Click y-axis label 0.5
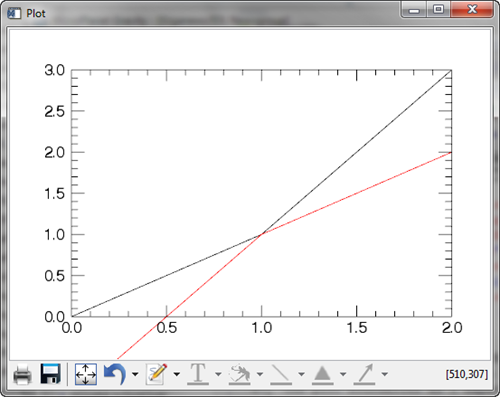This screenshot has height=397, width=500. pos(55,276)
